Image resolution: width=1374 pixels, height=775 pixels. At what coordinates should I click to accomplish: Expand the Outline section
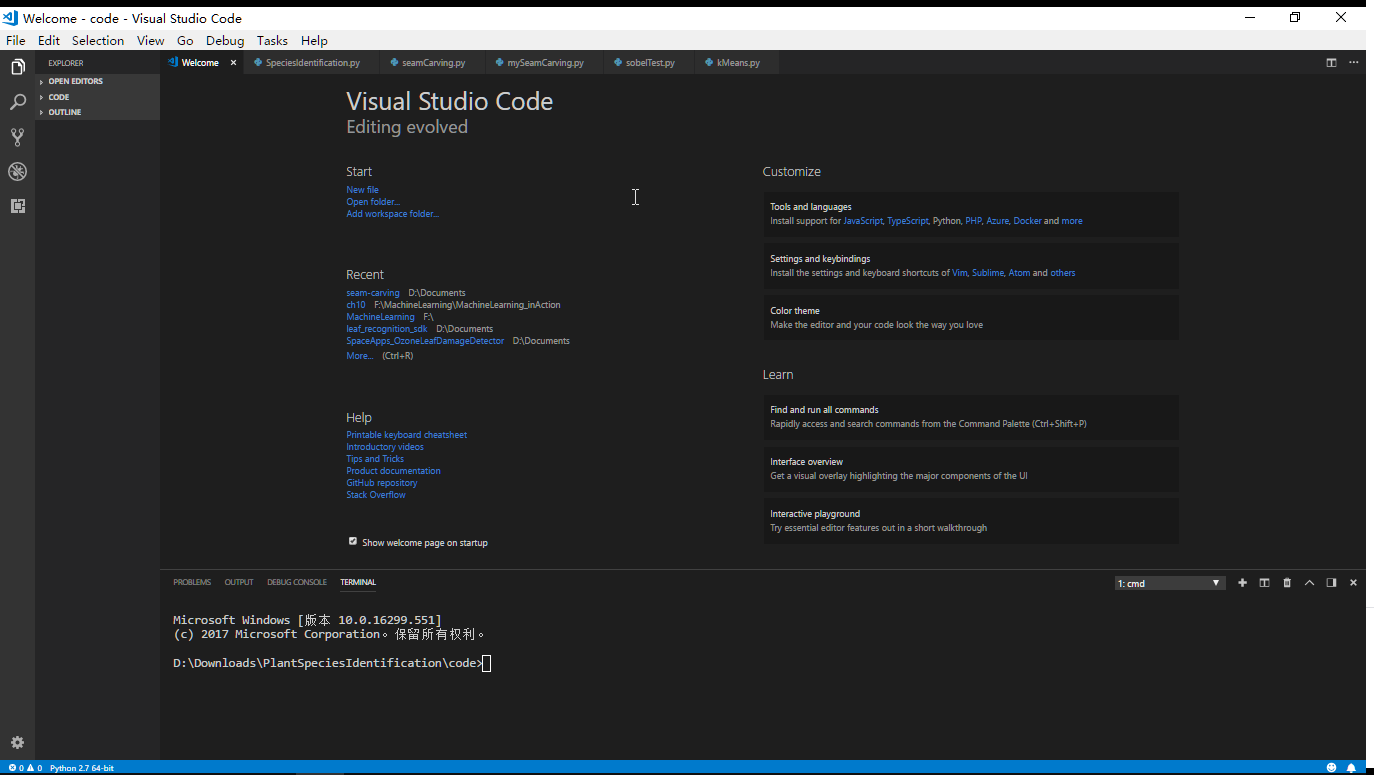(97, 112)
